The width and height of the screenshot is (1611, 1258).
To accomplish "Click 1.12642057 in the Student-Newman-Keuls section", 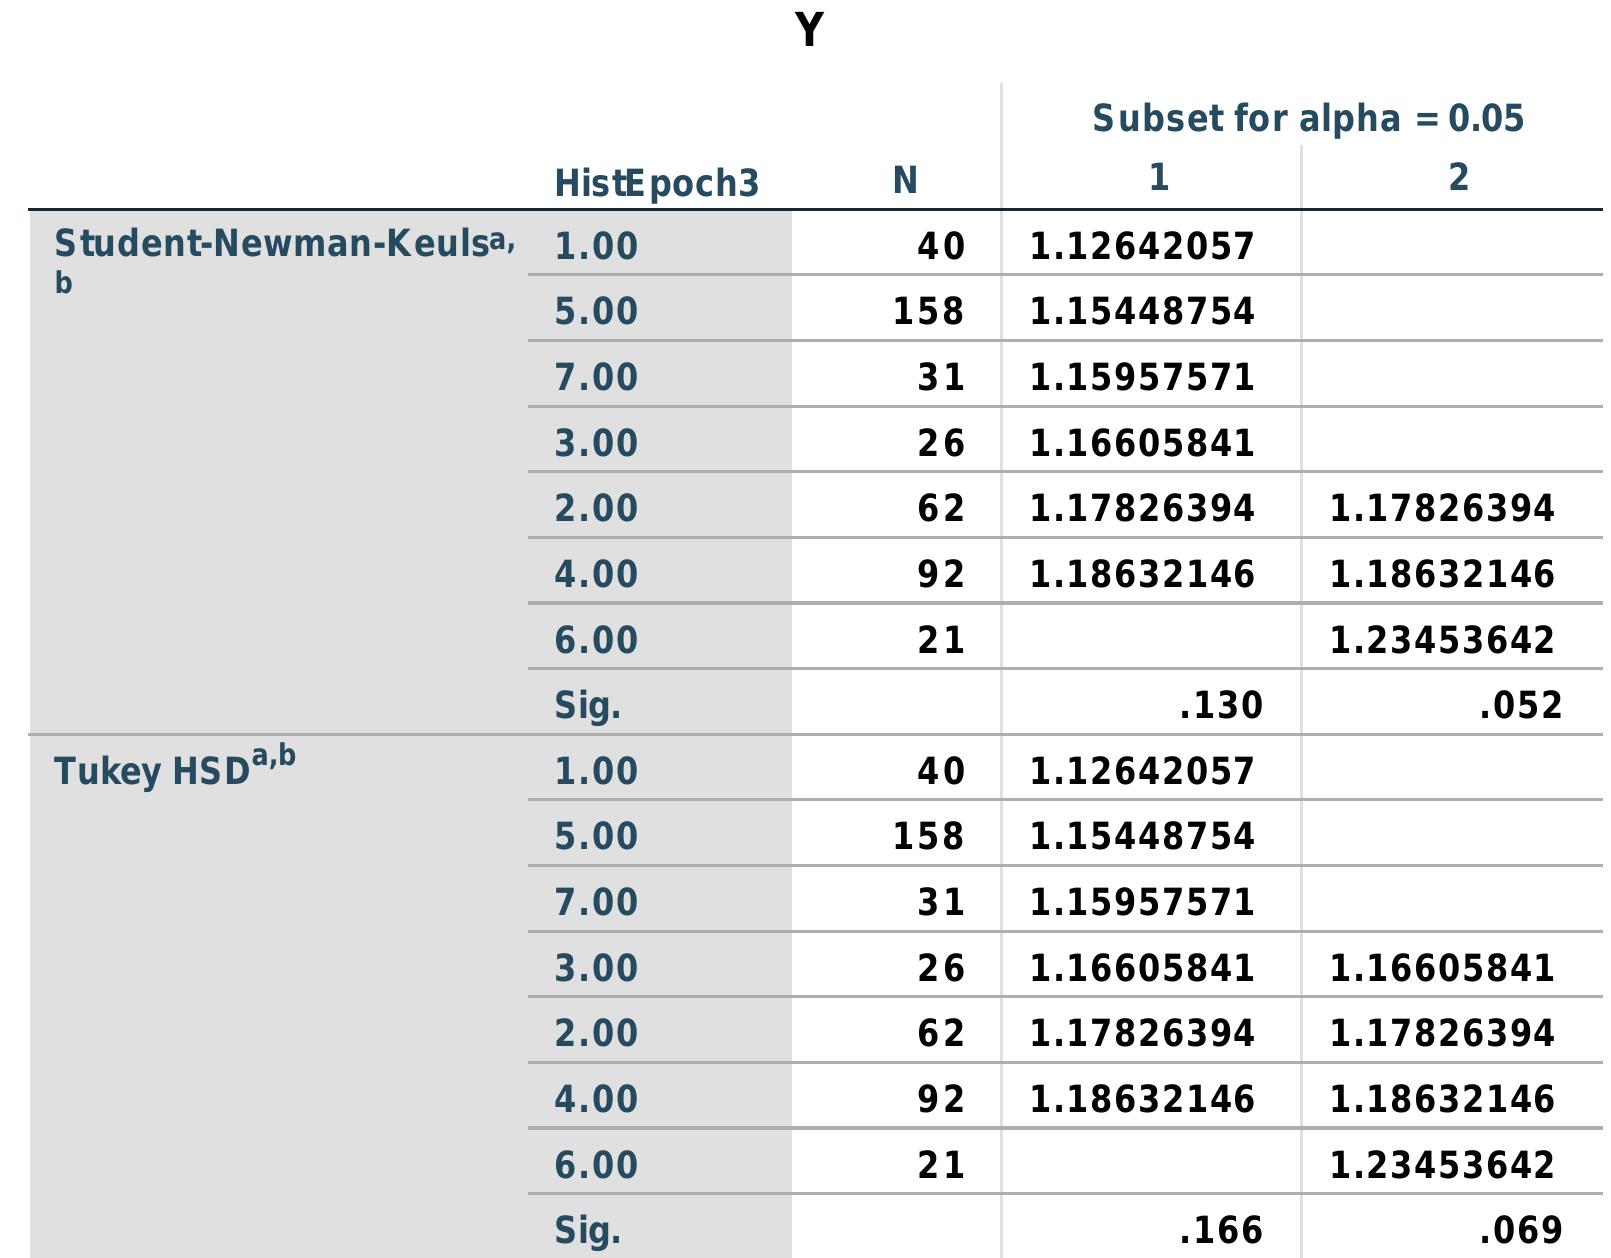I will pos(1141,246).
